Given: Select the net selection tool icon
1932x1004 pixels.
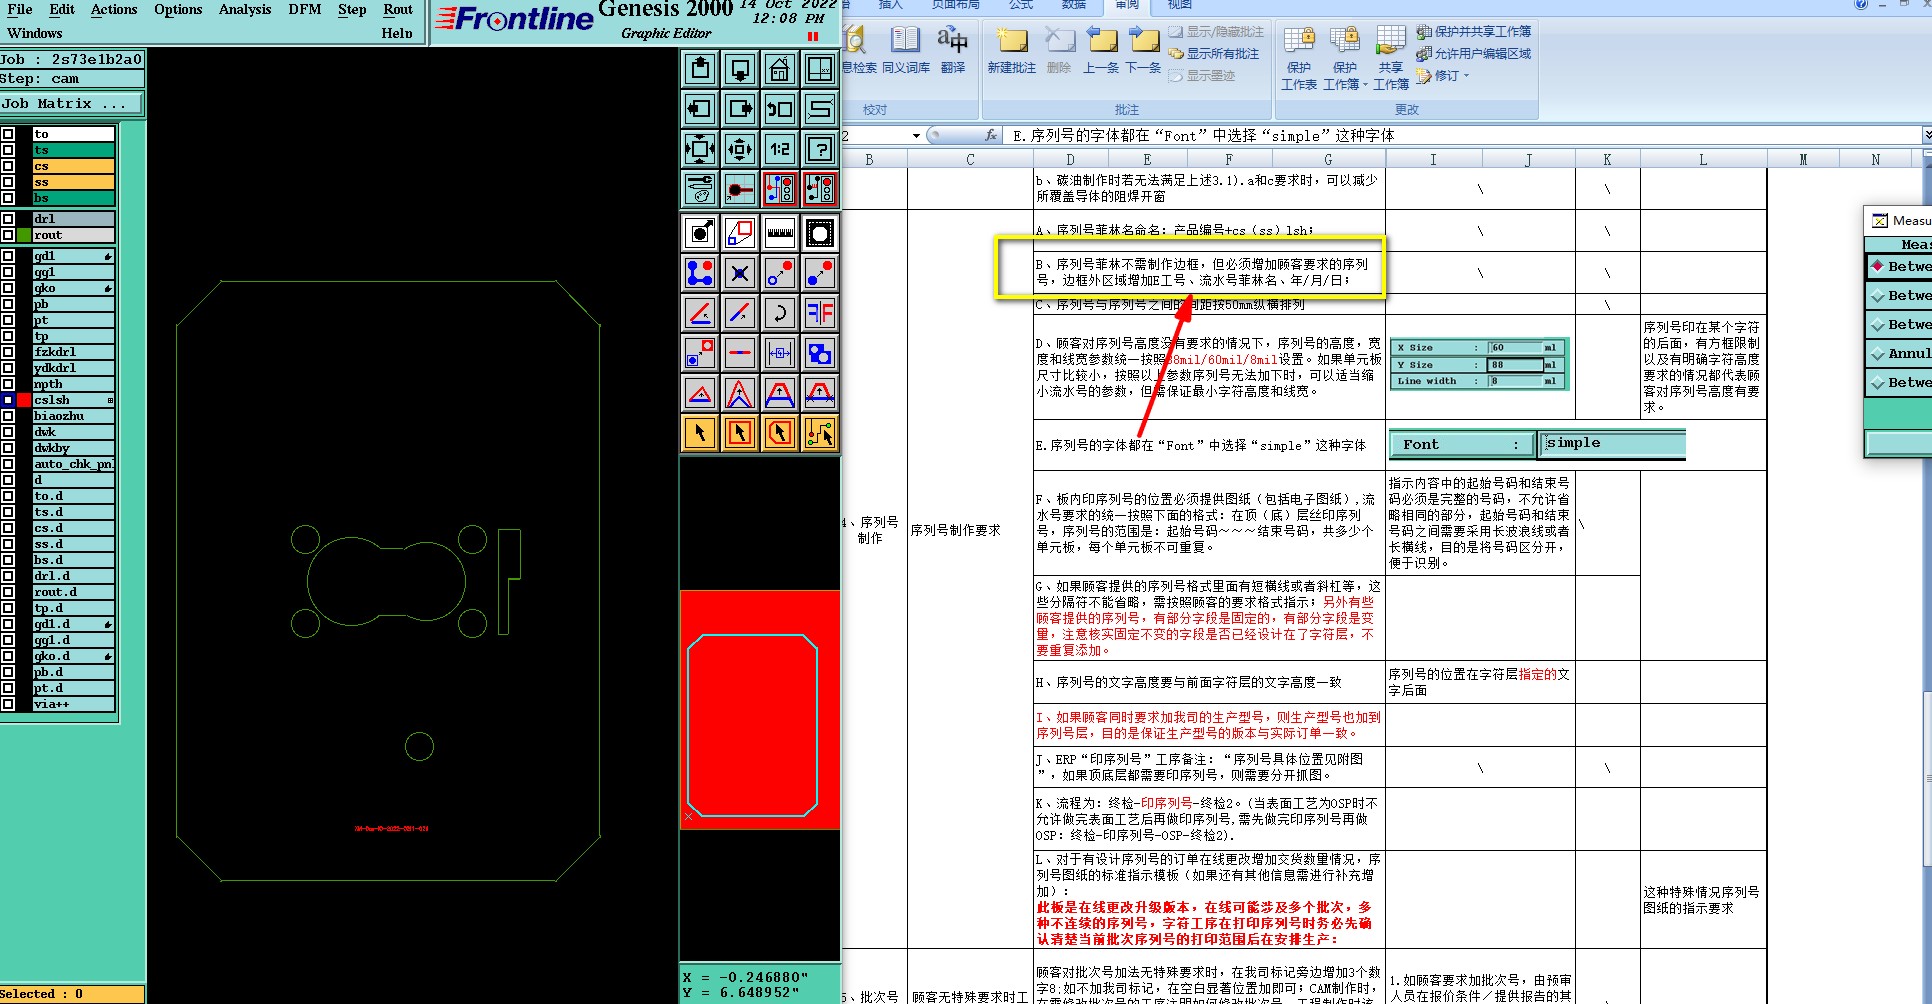Looking at the screenshot, I should [x=820, y=433].
